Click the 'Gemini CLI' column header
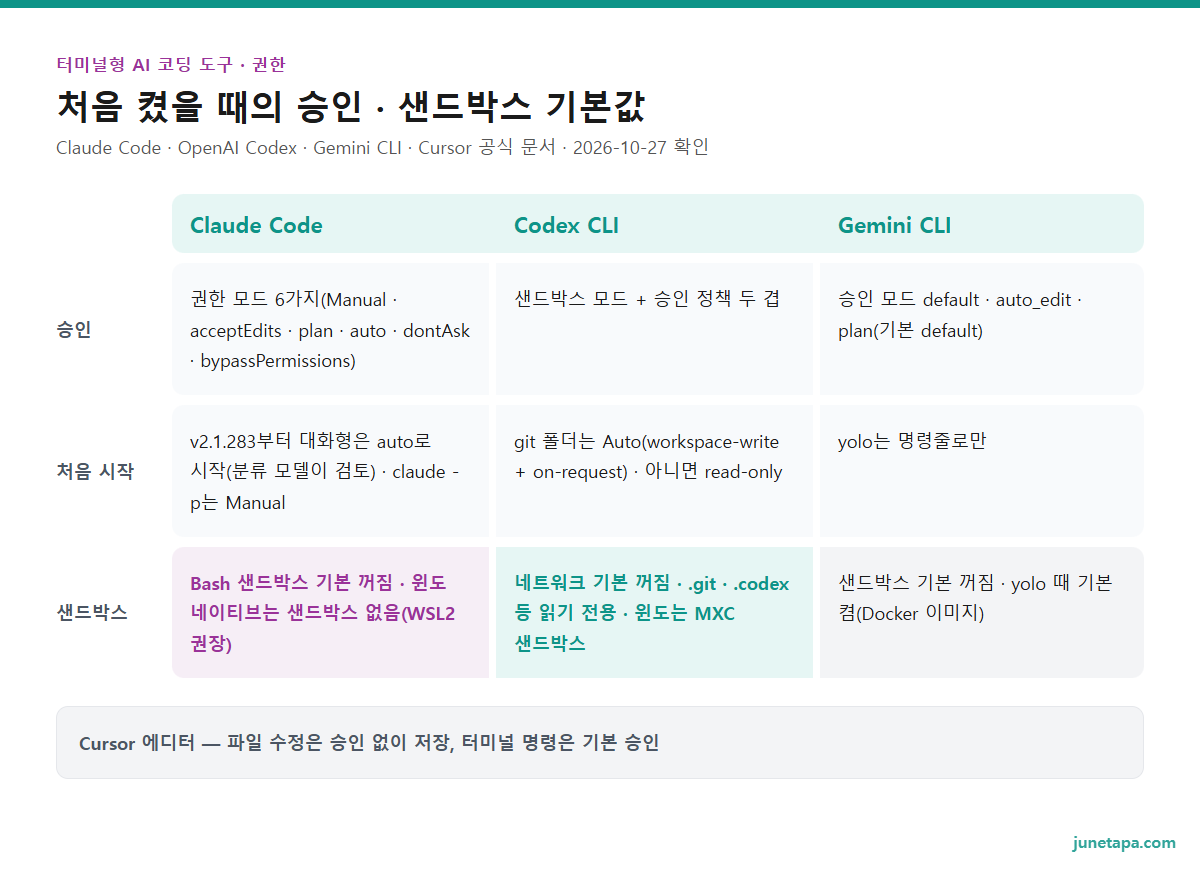This screenshot has height=870, width=1200. [x=894, y=225]
